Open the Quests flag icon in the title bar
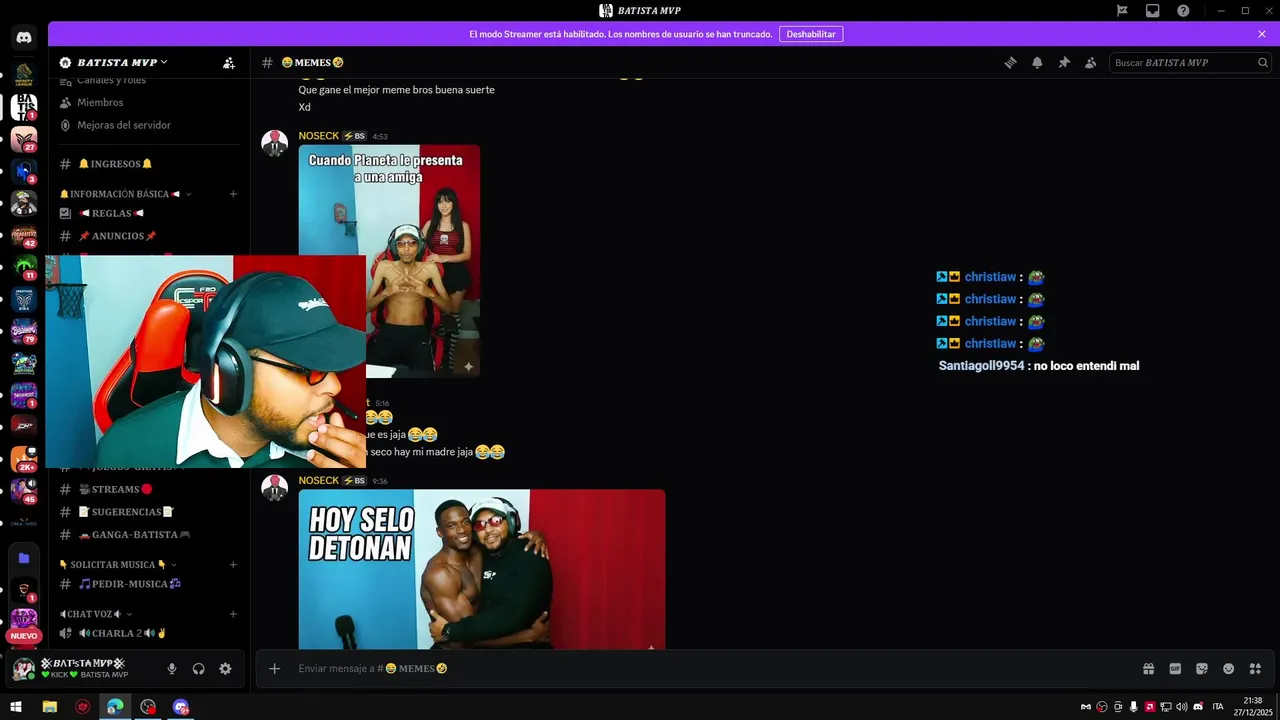Image resolution: width=1280 pixels, height=720 pixels. [x=1122, y=11]
